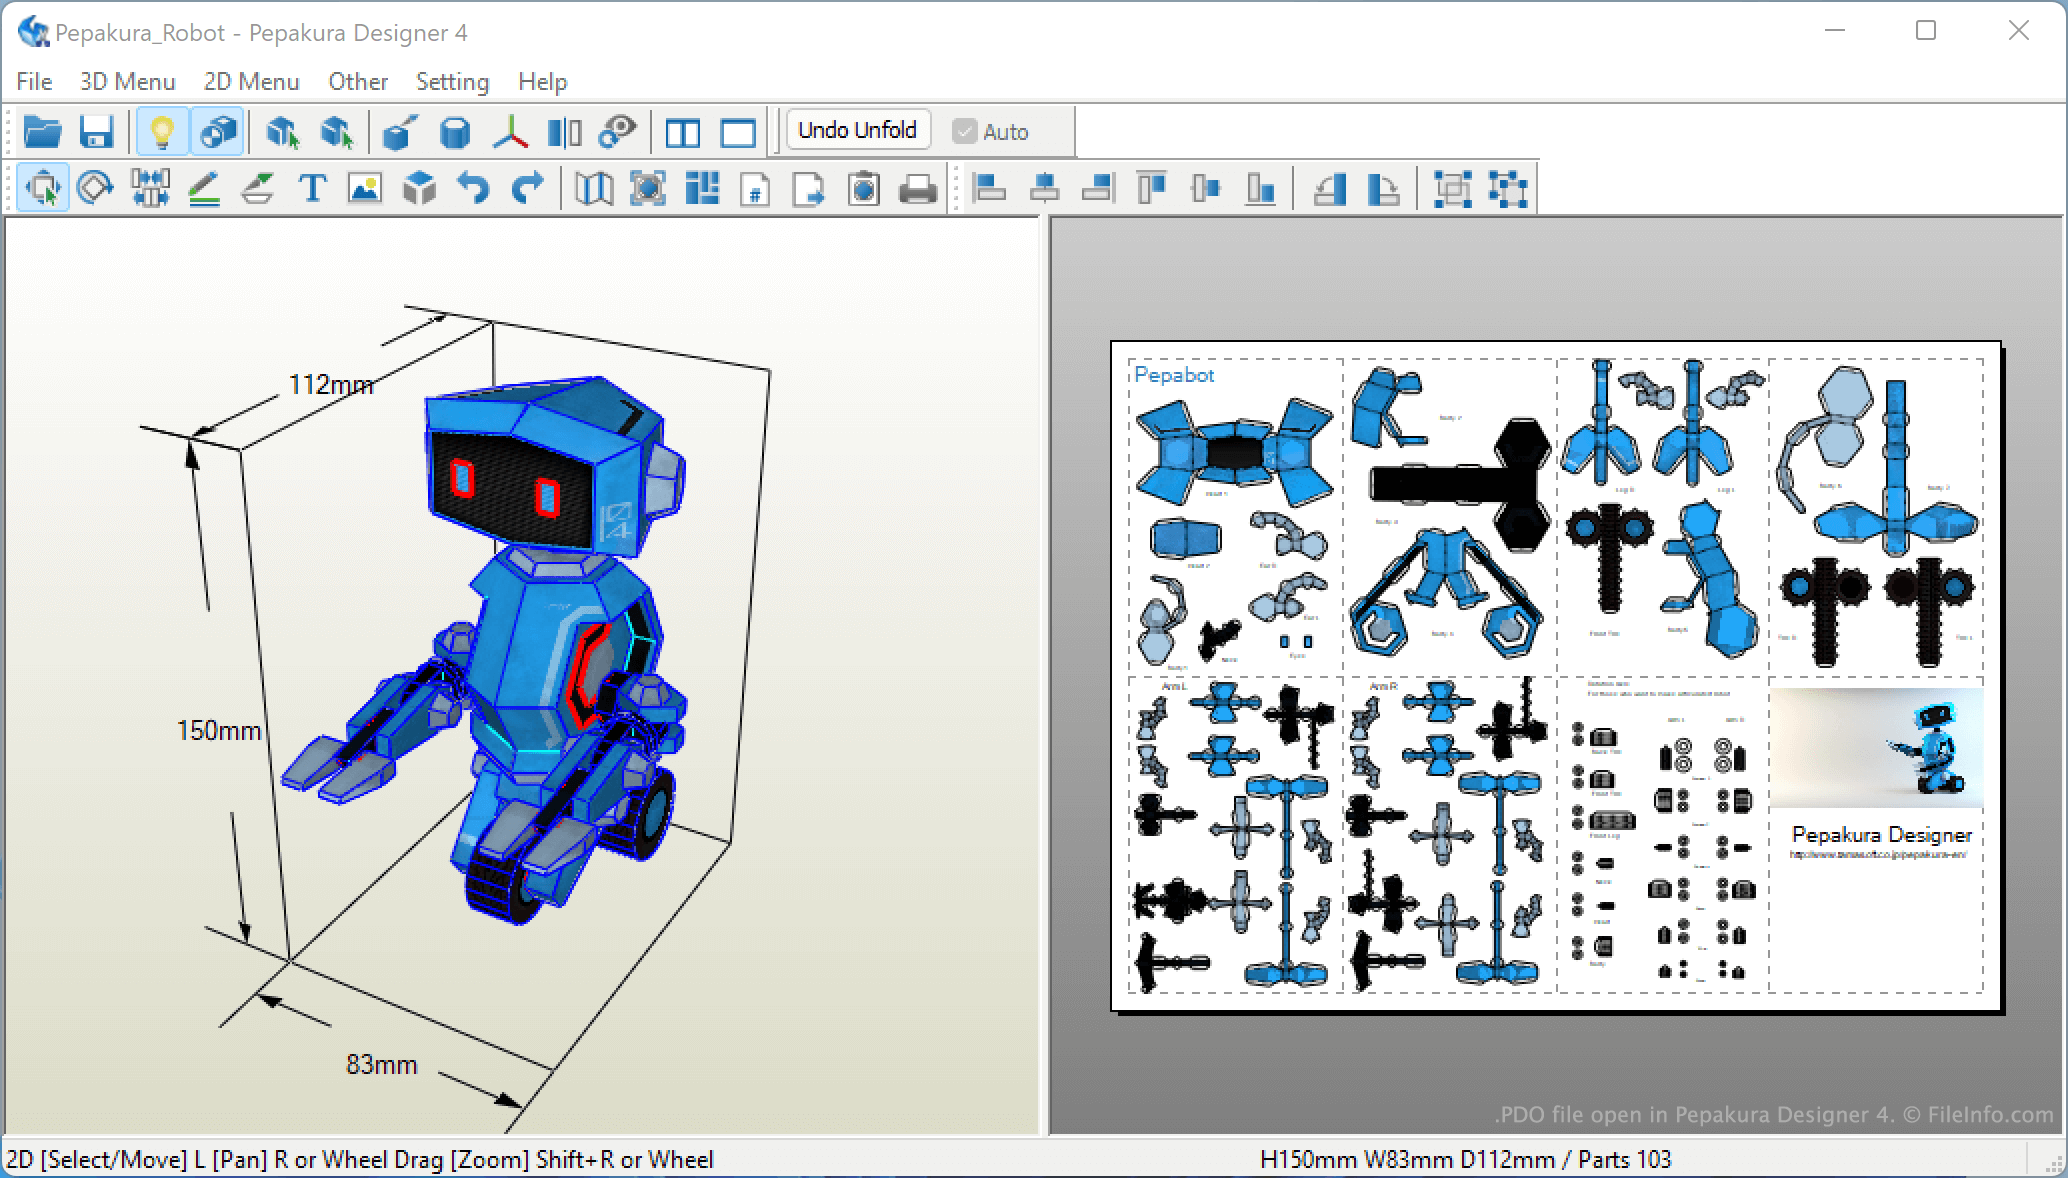Click the Open file folder icon

pos(42,132)
